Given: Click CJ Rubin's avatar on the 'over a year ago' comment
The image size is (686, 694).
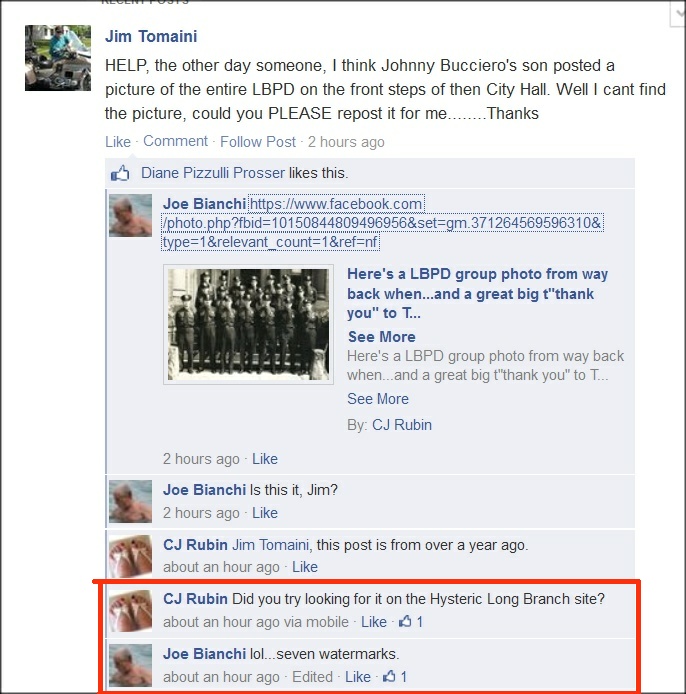Looking at the screenshot, I should (131, 556).
